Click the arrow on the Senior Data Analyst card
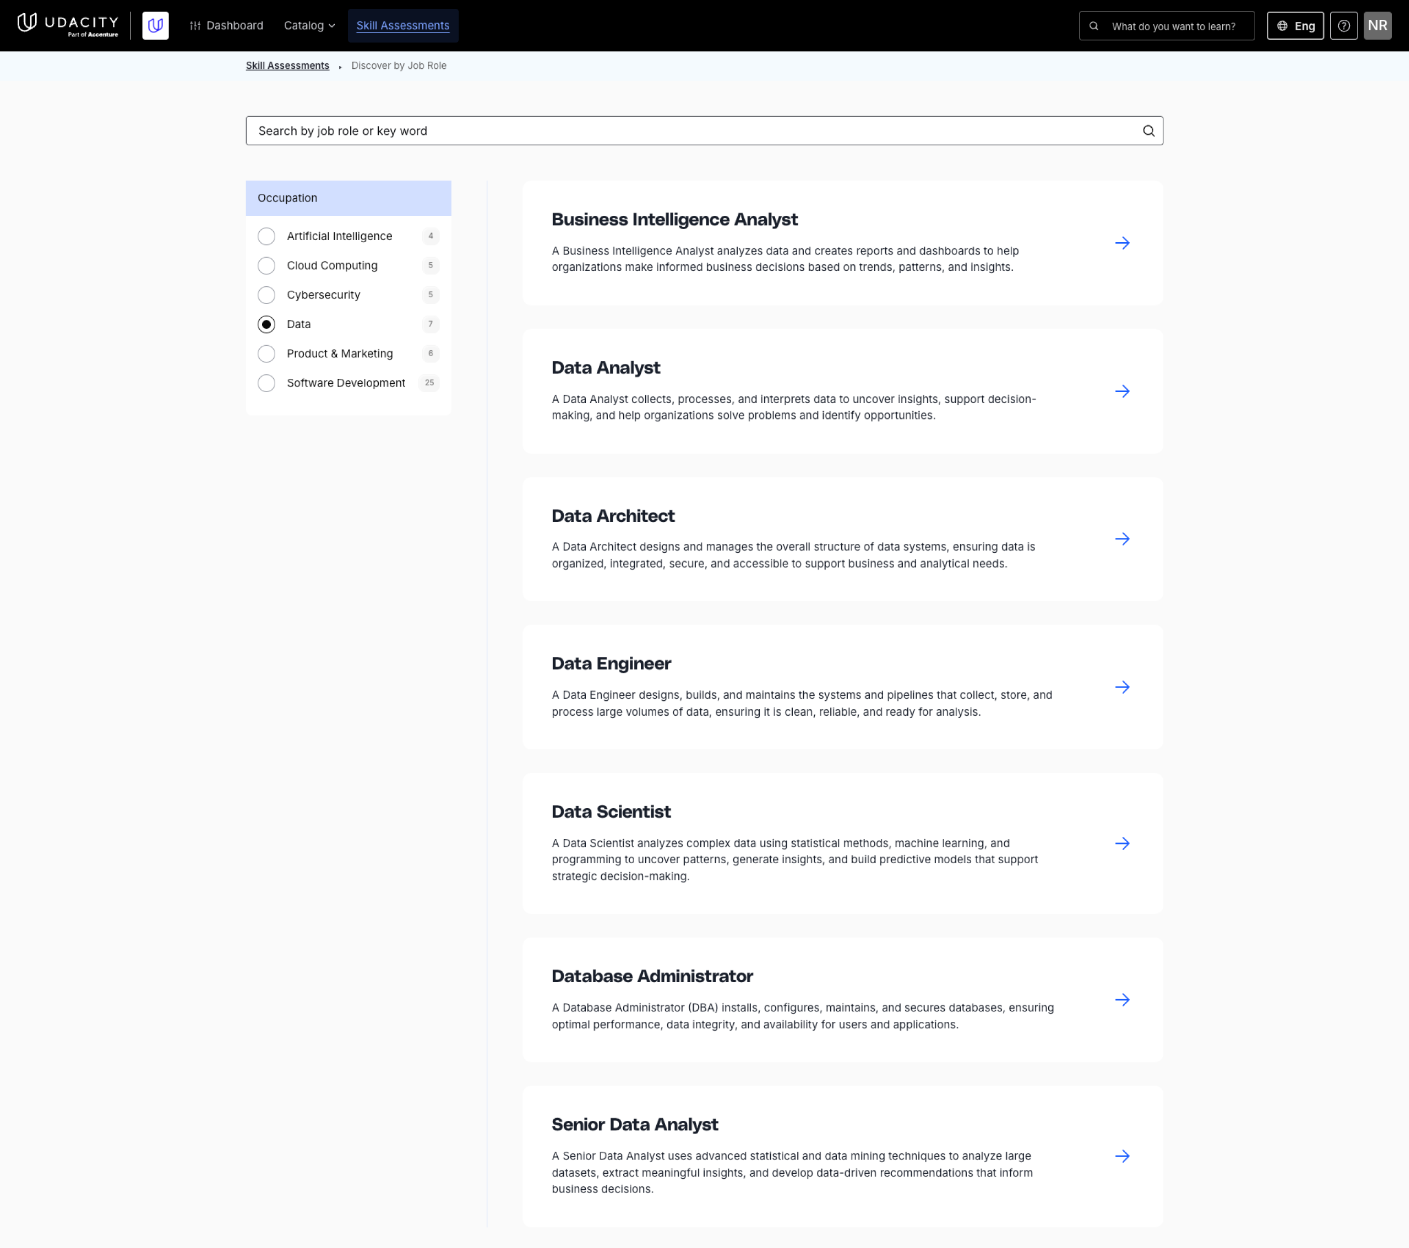1409x1248 pixels. (x=1122, y=1156)
